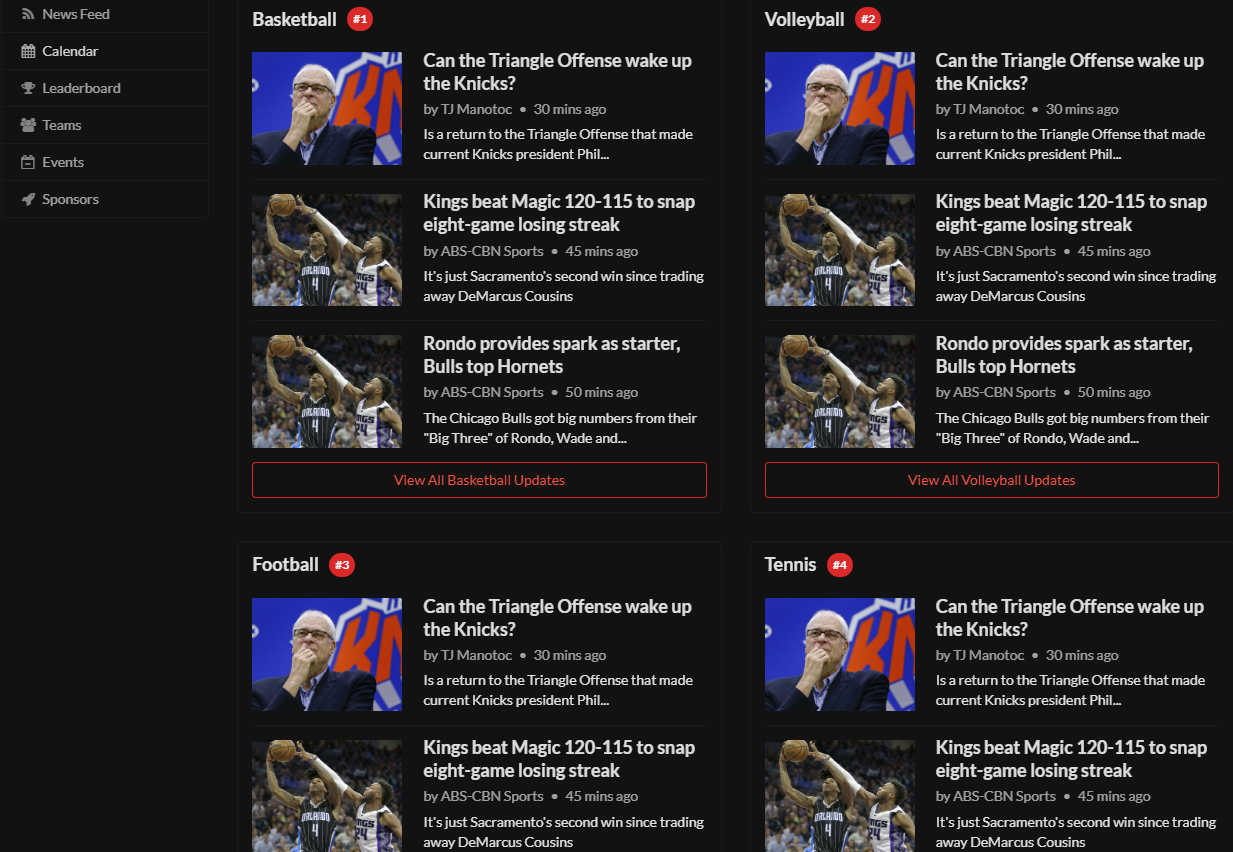Open Sponsors in sidebar menu

[x=105, y=199]
